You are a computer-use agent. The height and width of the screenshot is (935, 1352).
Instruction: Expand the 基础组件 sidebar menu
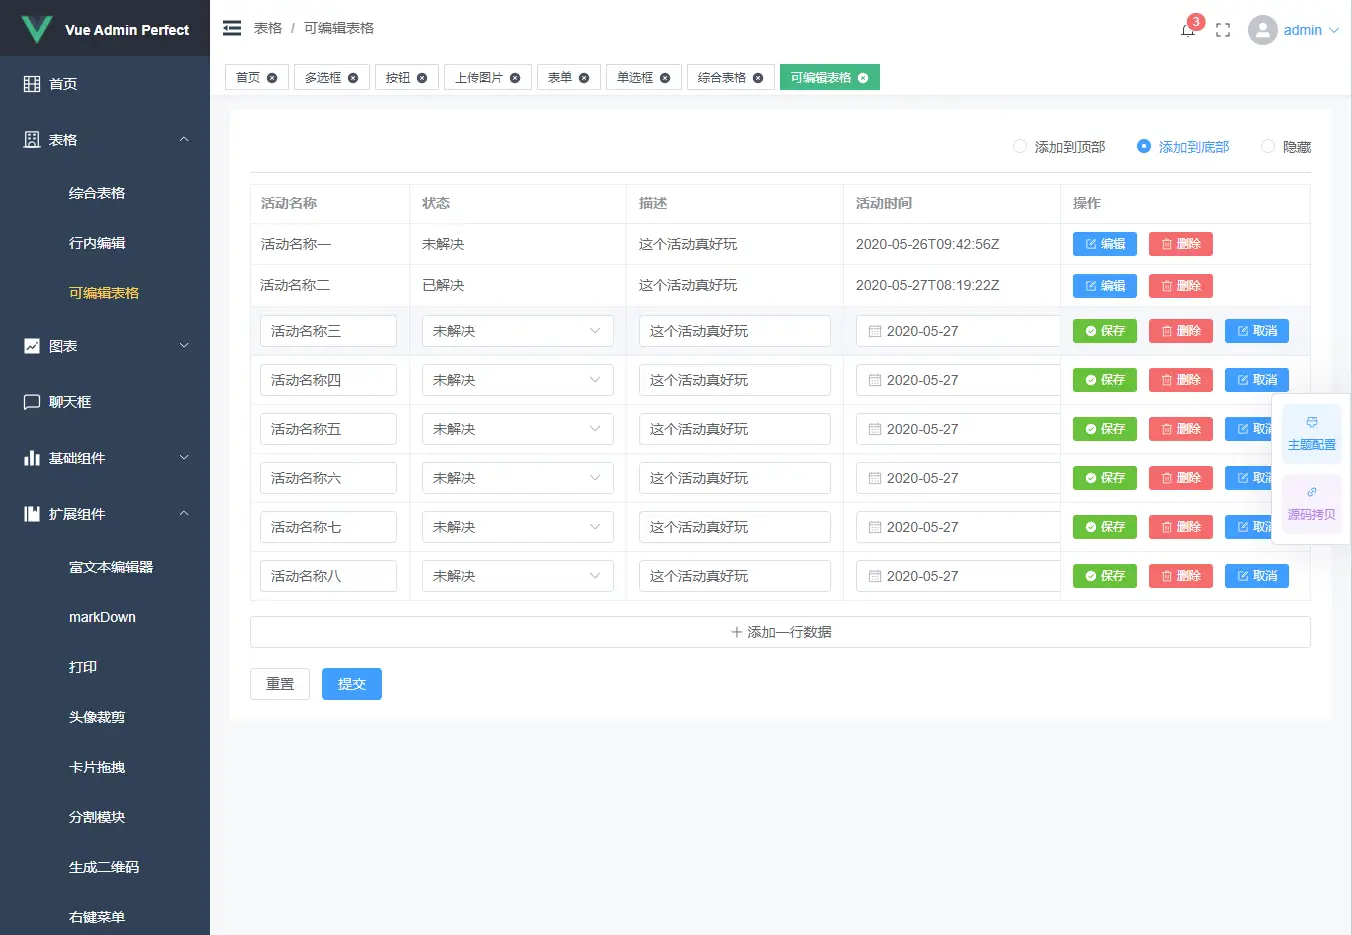[105, 458]
